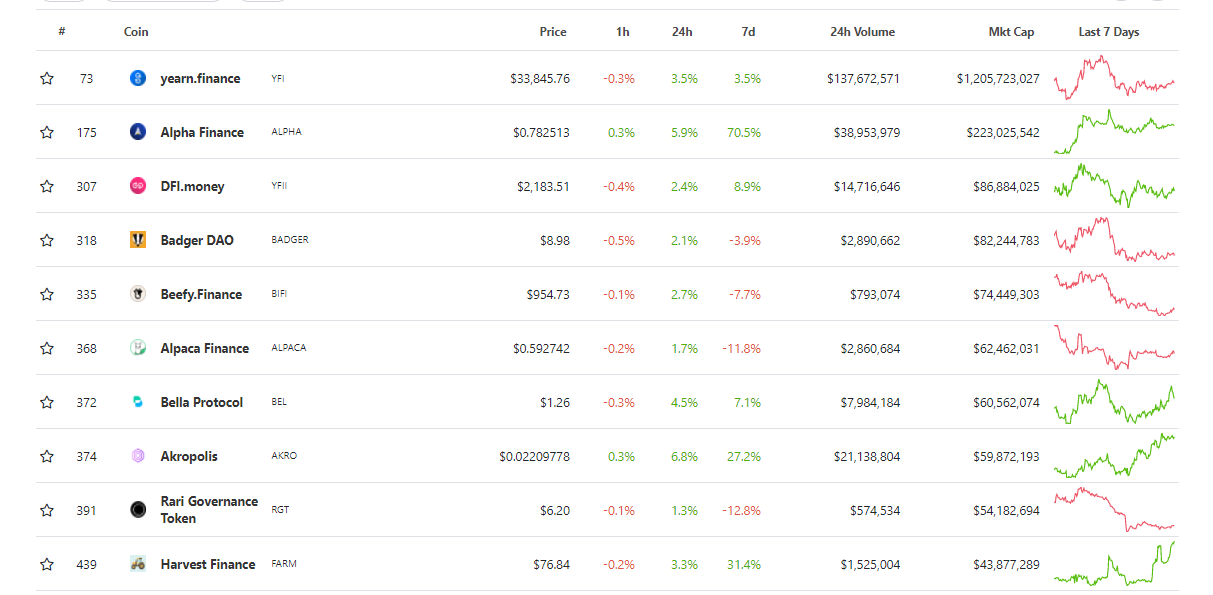Viewport: 1213px width, 595px height.
Task: Toggle favorite star for Akropolis
Action: click(47, 456)
